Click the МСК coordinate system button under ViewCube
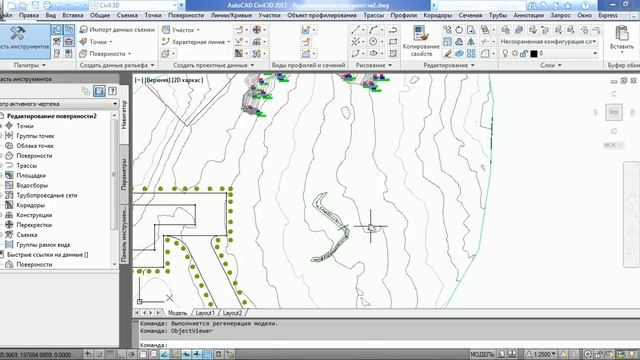640x360 pixels. point(613,145)
